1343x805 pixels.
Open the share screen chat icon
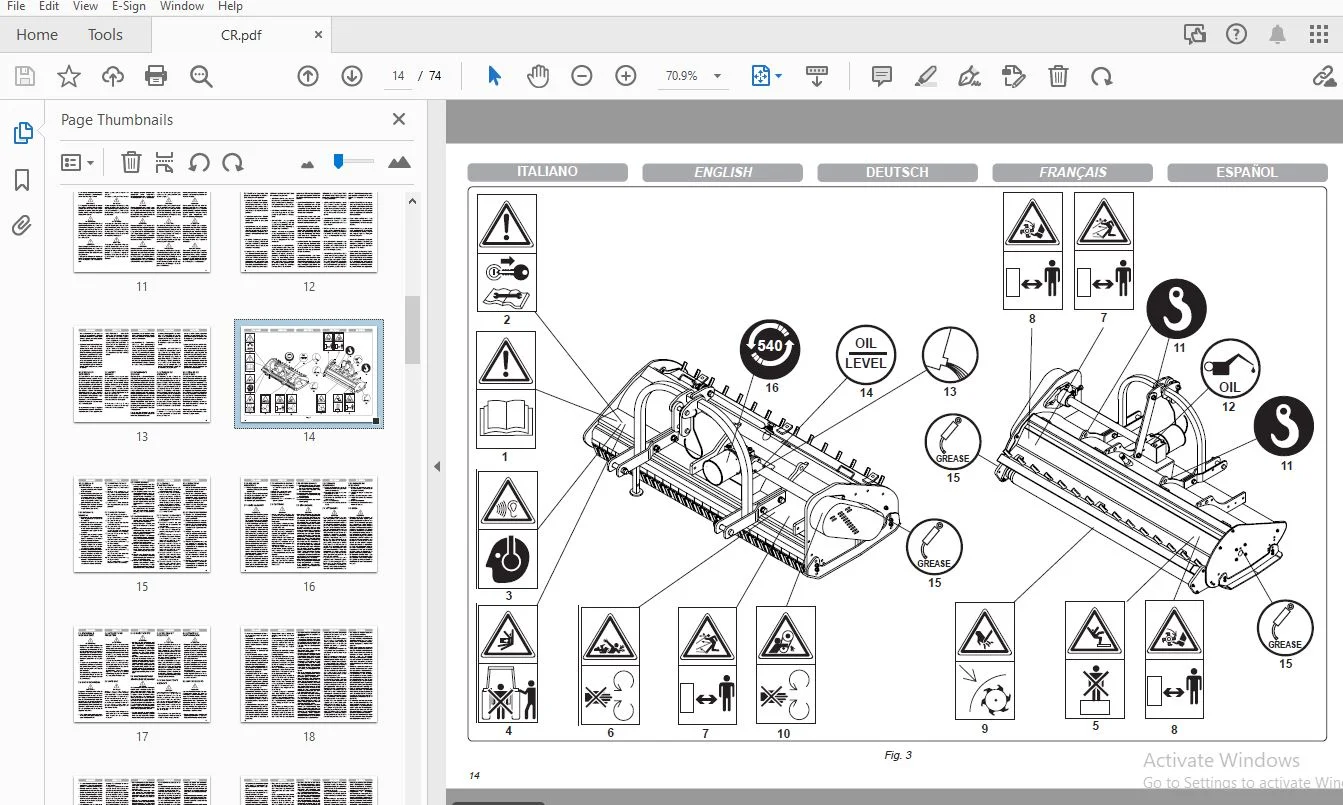[1195, 34]
